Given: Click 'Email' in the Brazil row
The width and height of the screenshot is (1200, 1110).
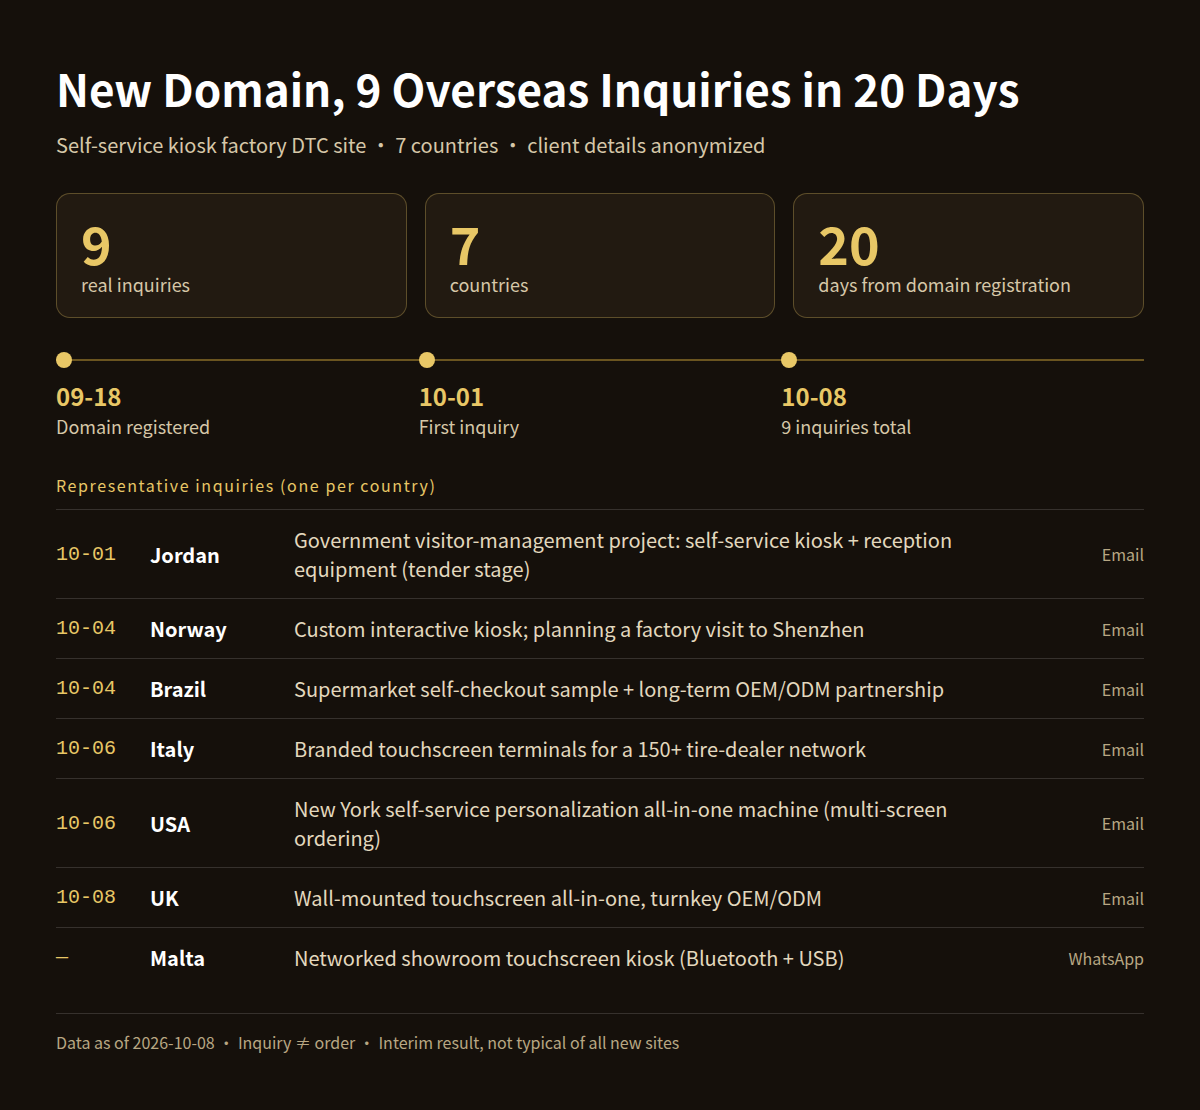Looking at the screenshot, I should [x=1122, y=690].
